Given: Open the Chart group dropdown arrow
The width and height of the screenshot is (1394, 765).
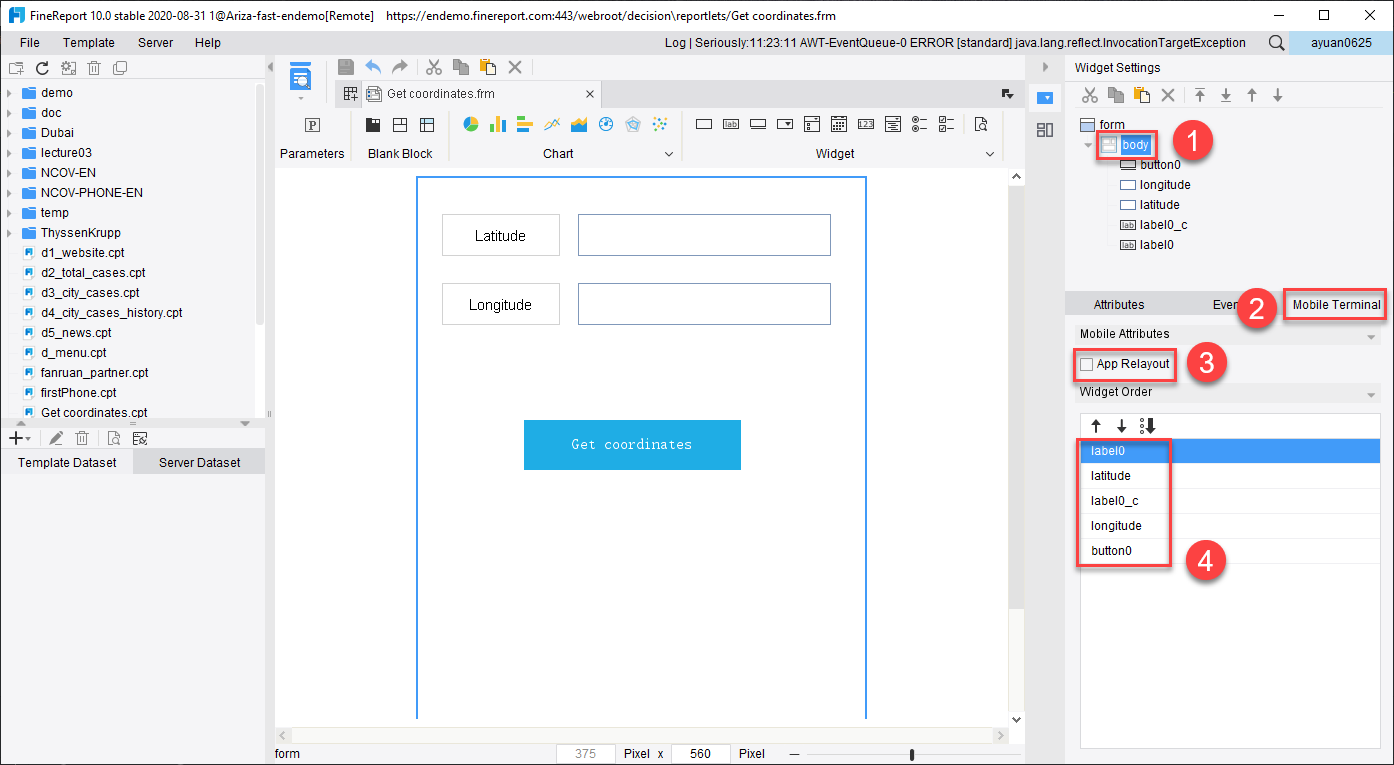Looking at the screenshot, I should tap(670, 154).
